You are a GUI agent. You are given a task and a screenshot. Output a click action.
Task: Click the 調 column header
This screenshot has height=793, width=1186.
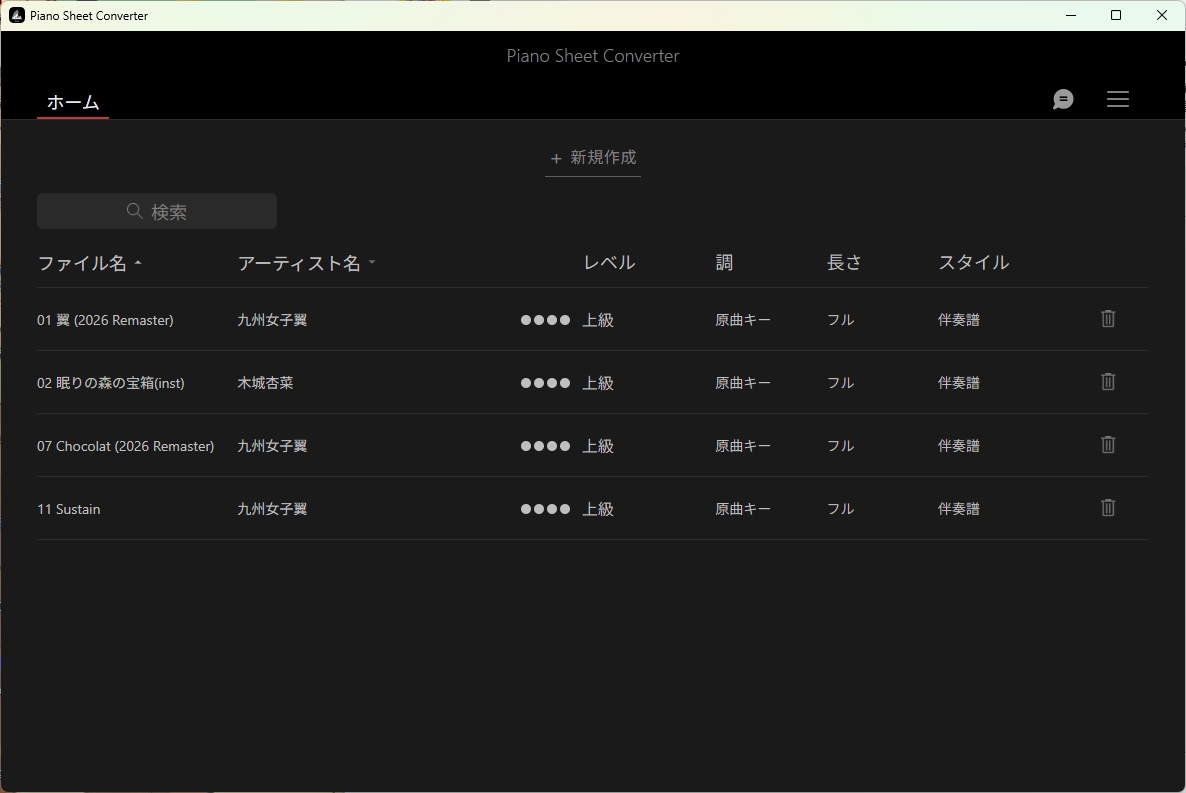724,263
